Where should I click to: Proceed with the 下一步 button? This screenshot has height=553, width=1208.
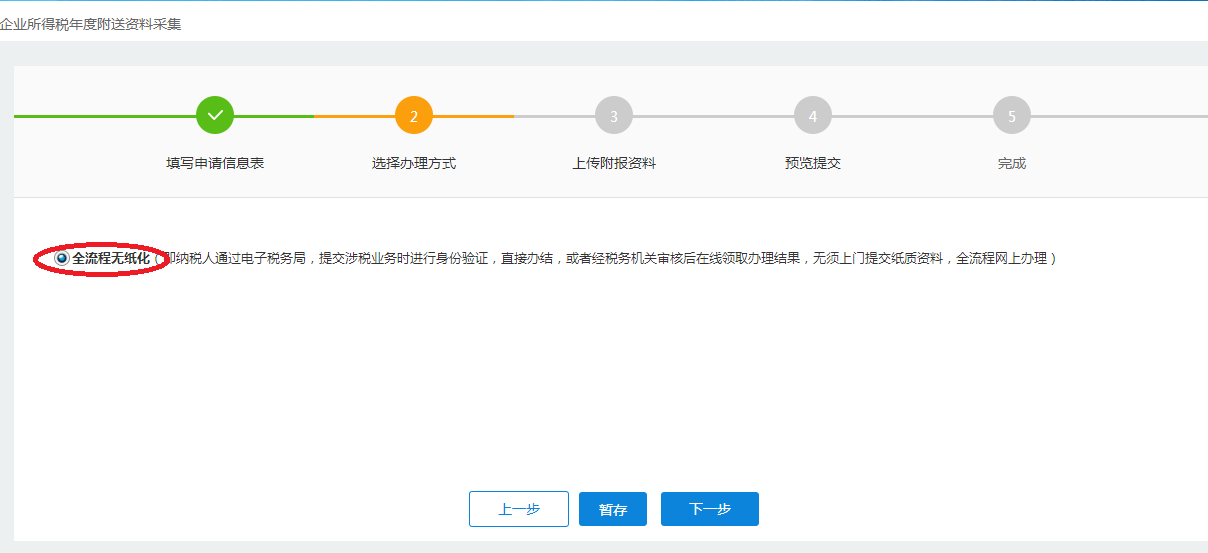click(710, 509)
